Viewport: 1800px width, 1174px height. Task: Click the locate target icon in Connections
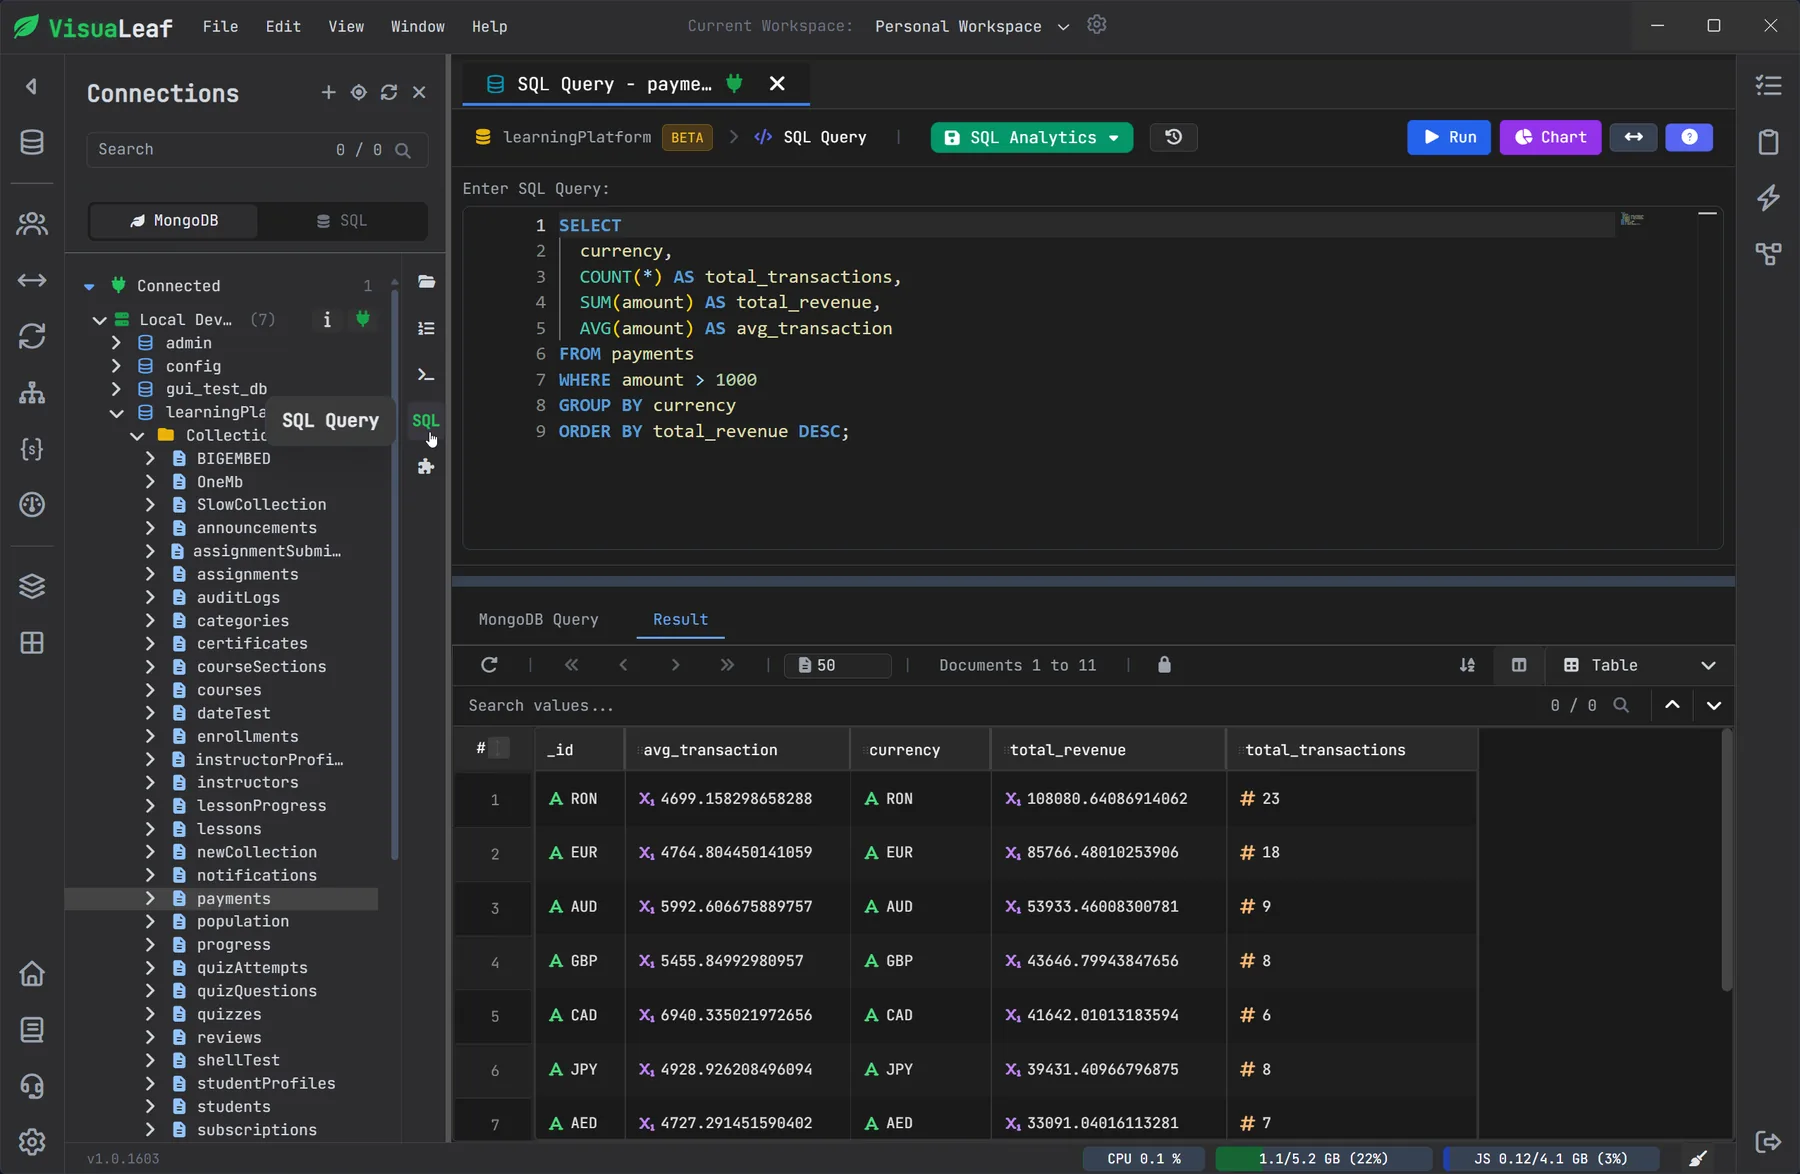coord(359,92)
